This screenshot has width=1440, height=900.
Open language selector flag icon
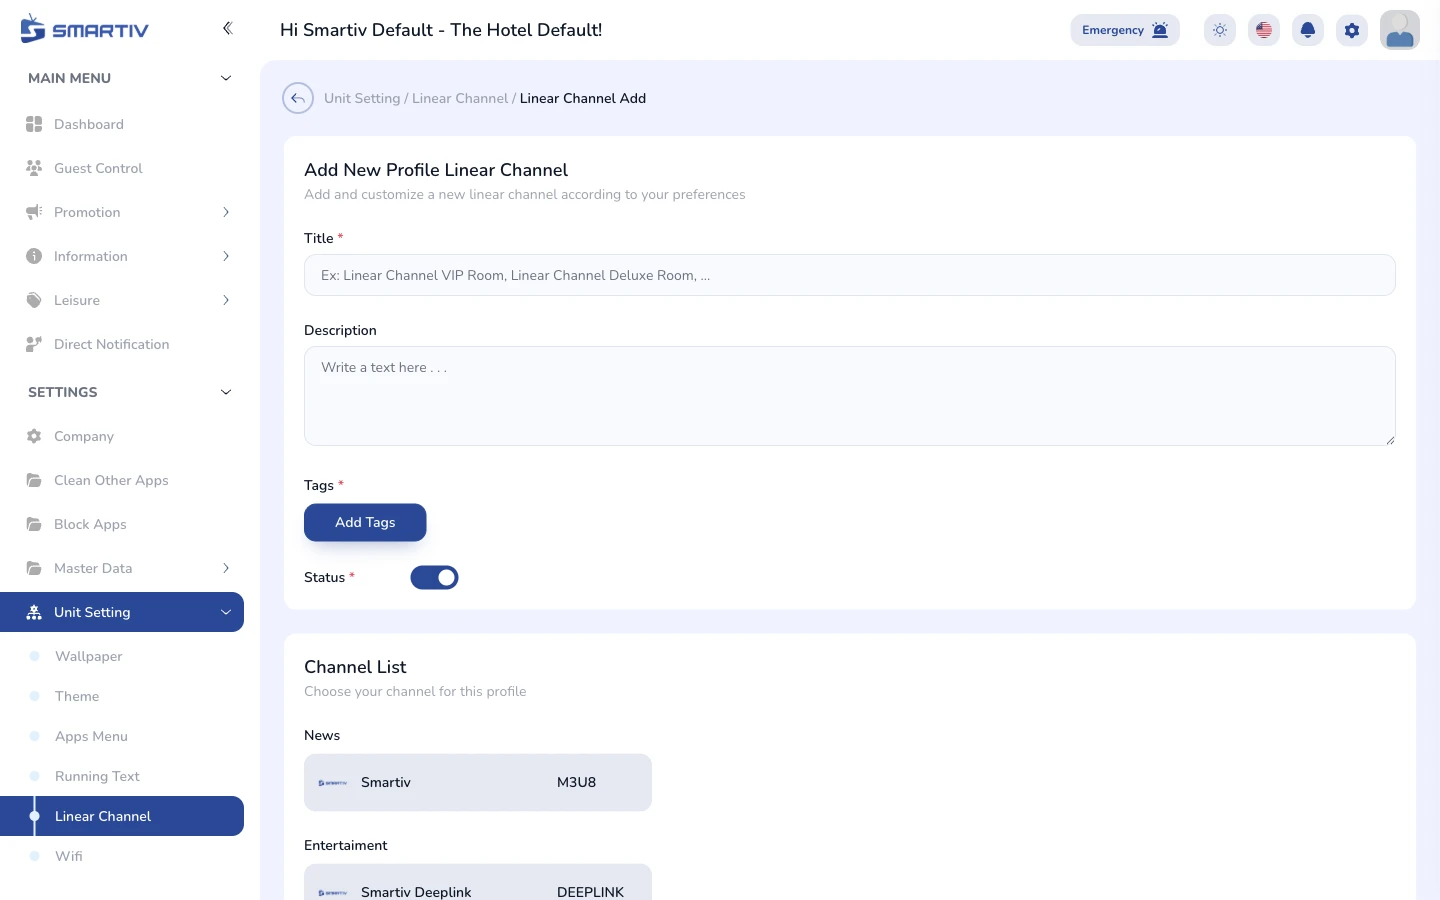[x=1264, y=30]
